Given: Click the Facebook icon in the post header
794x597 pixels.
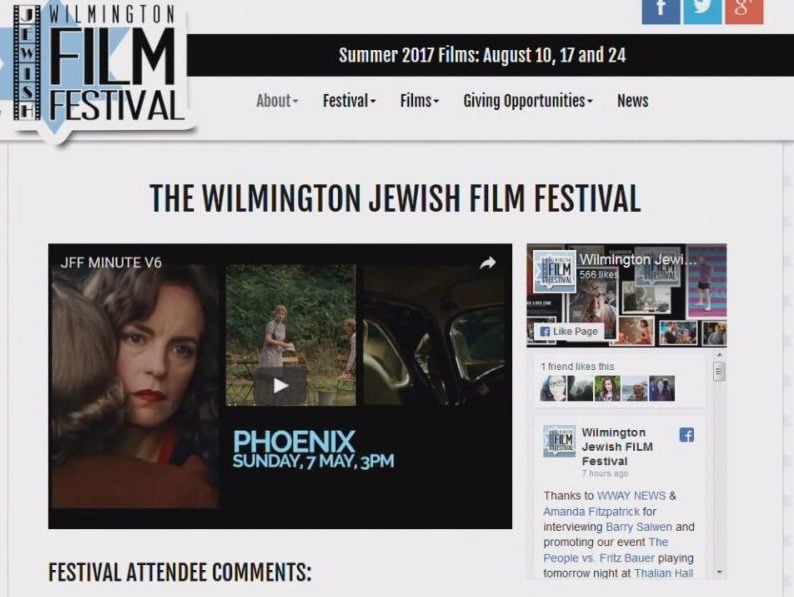Looking at the screenshot, I should pos(687,434).
